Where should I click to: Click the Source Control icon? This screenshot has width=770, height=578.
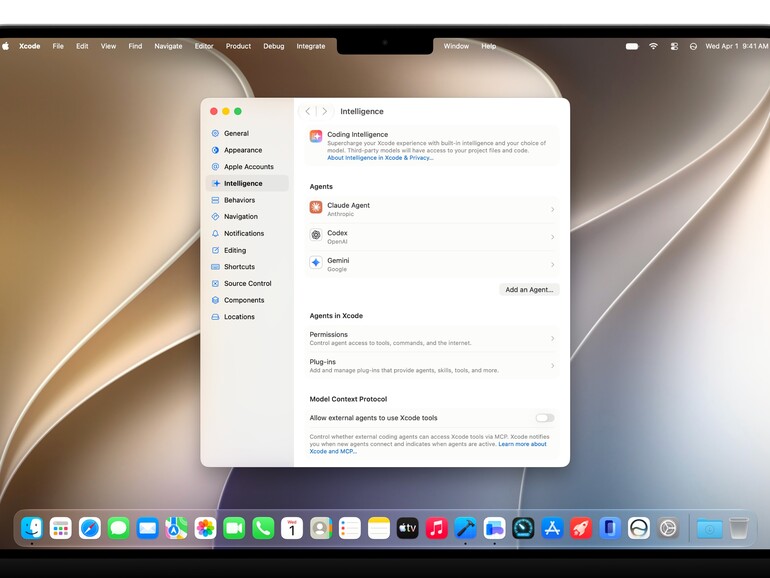(215, 283)
